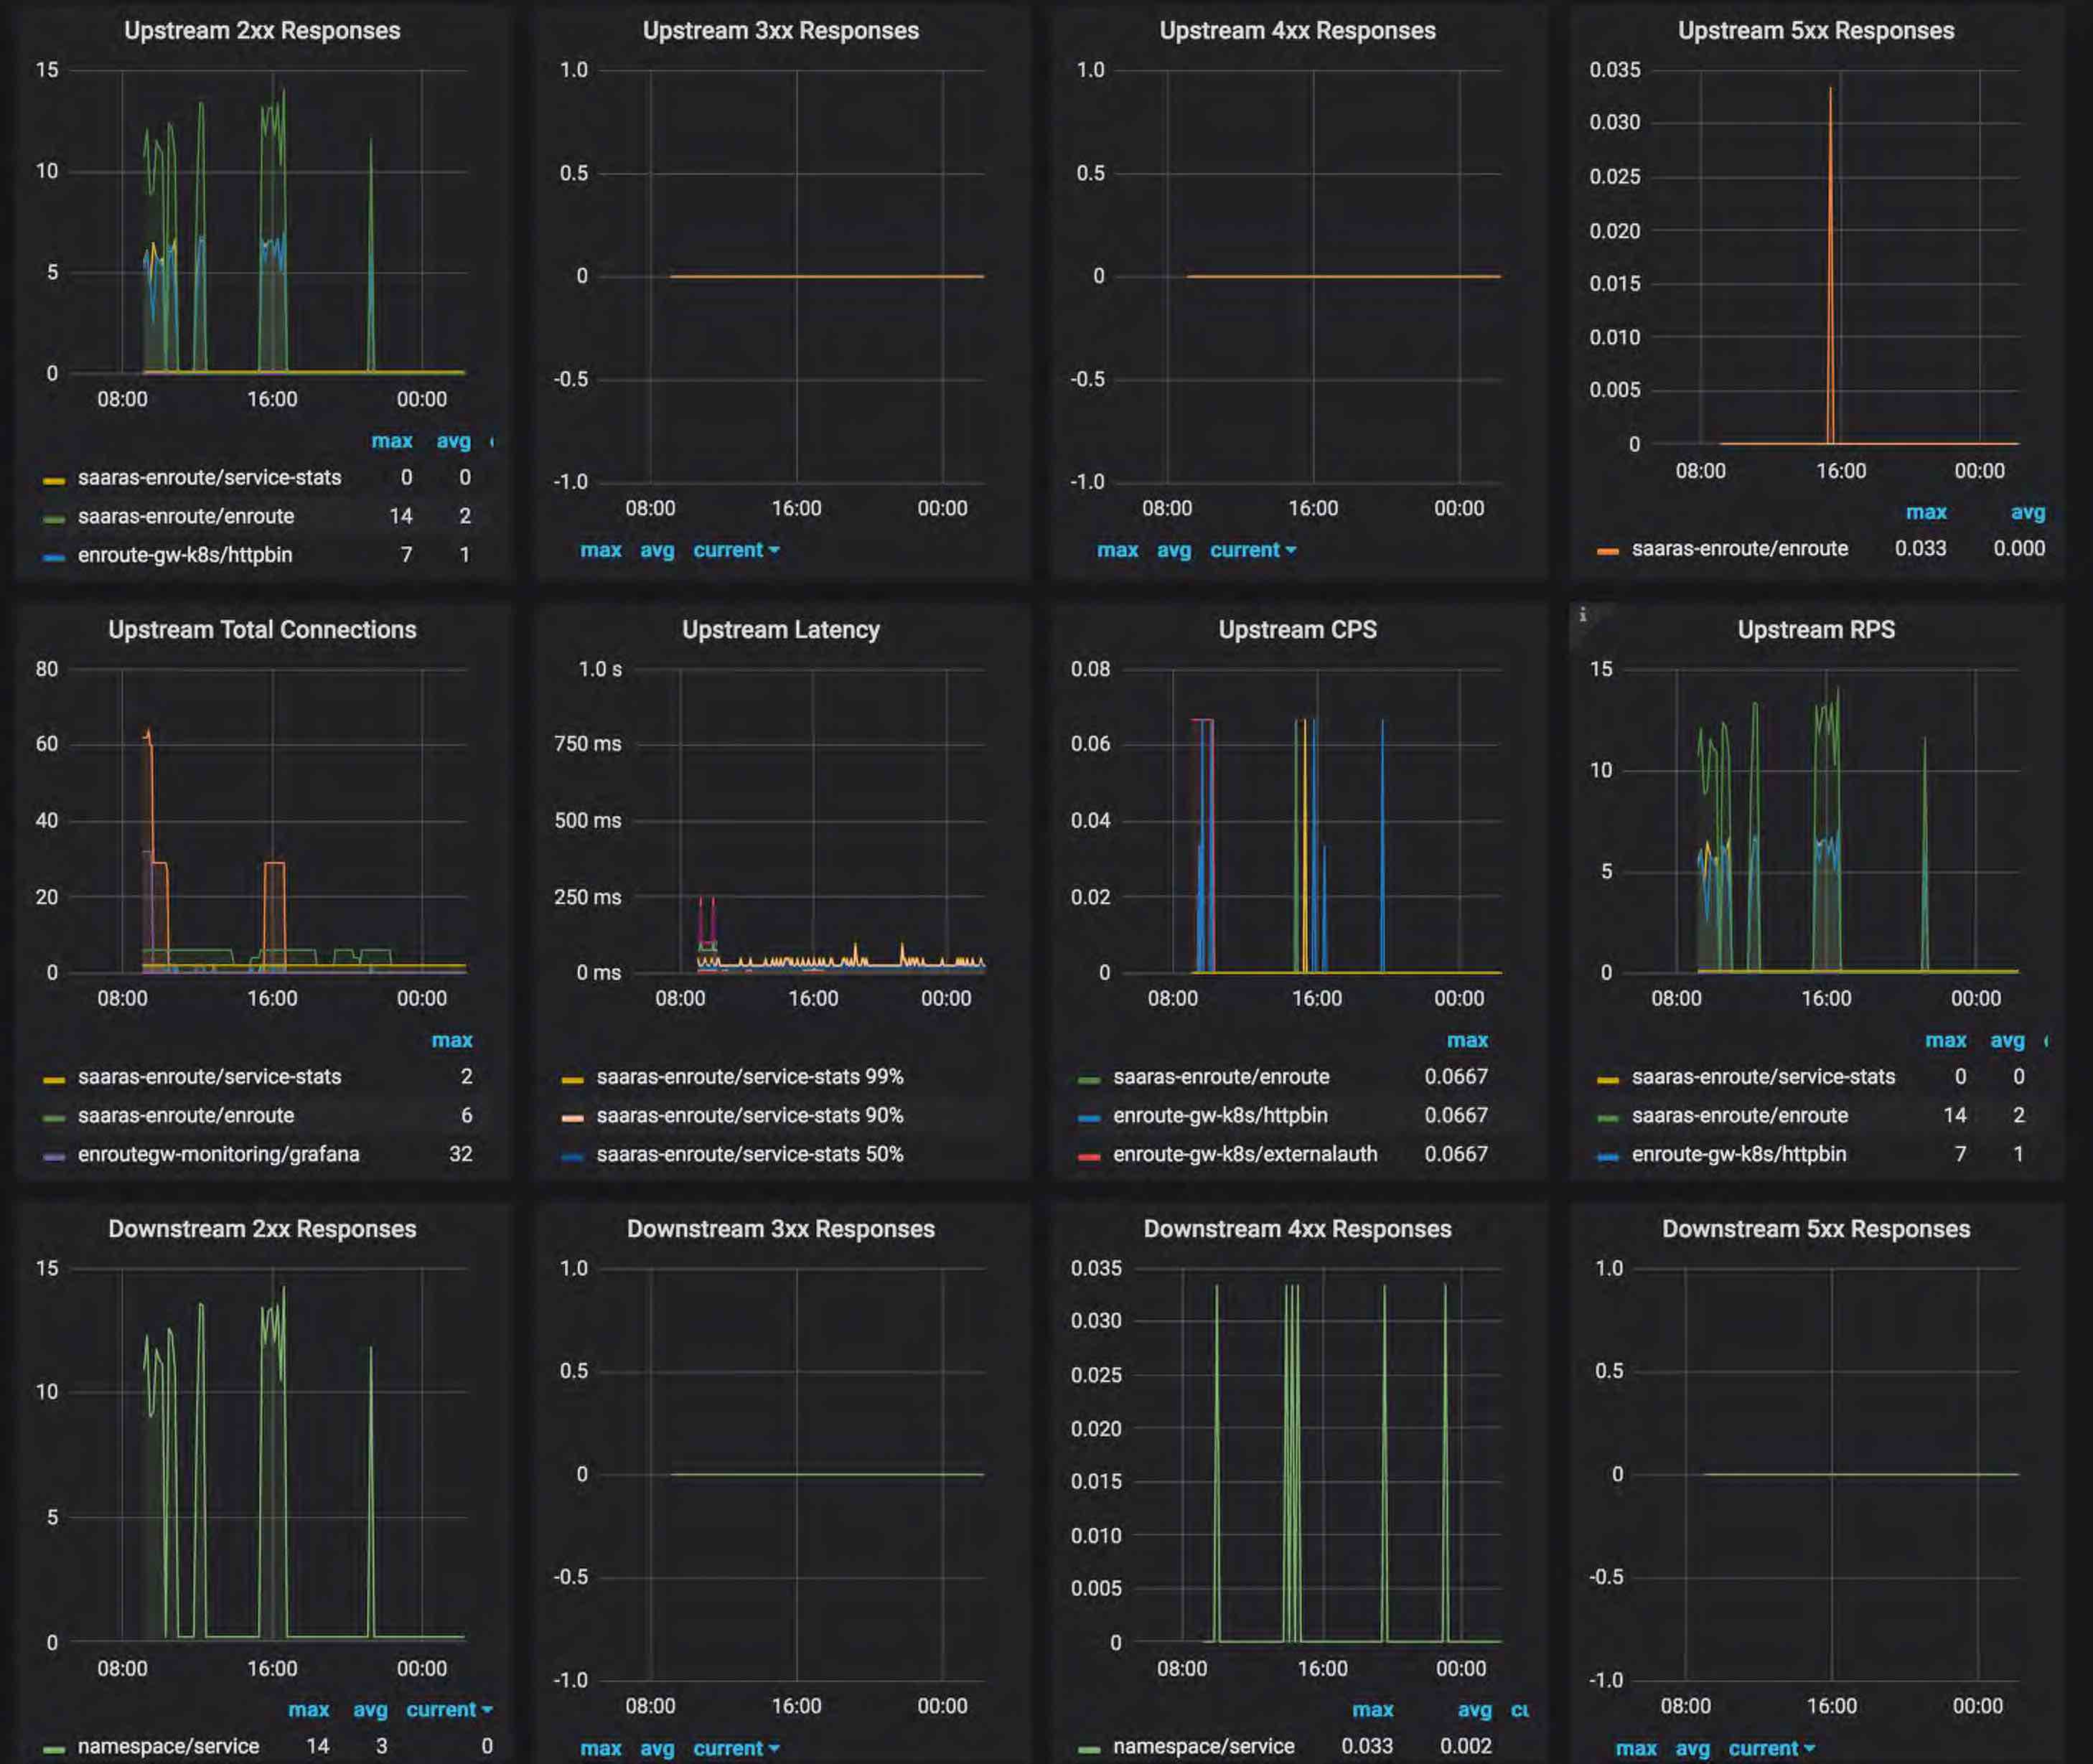Sort Upstream 2xx legend by max header
Screen dimensions: 2093x1764
[392, 441]
